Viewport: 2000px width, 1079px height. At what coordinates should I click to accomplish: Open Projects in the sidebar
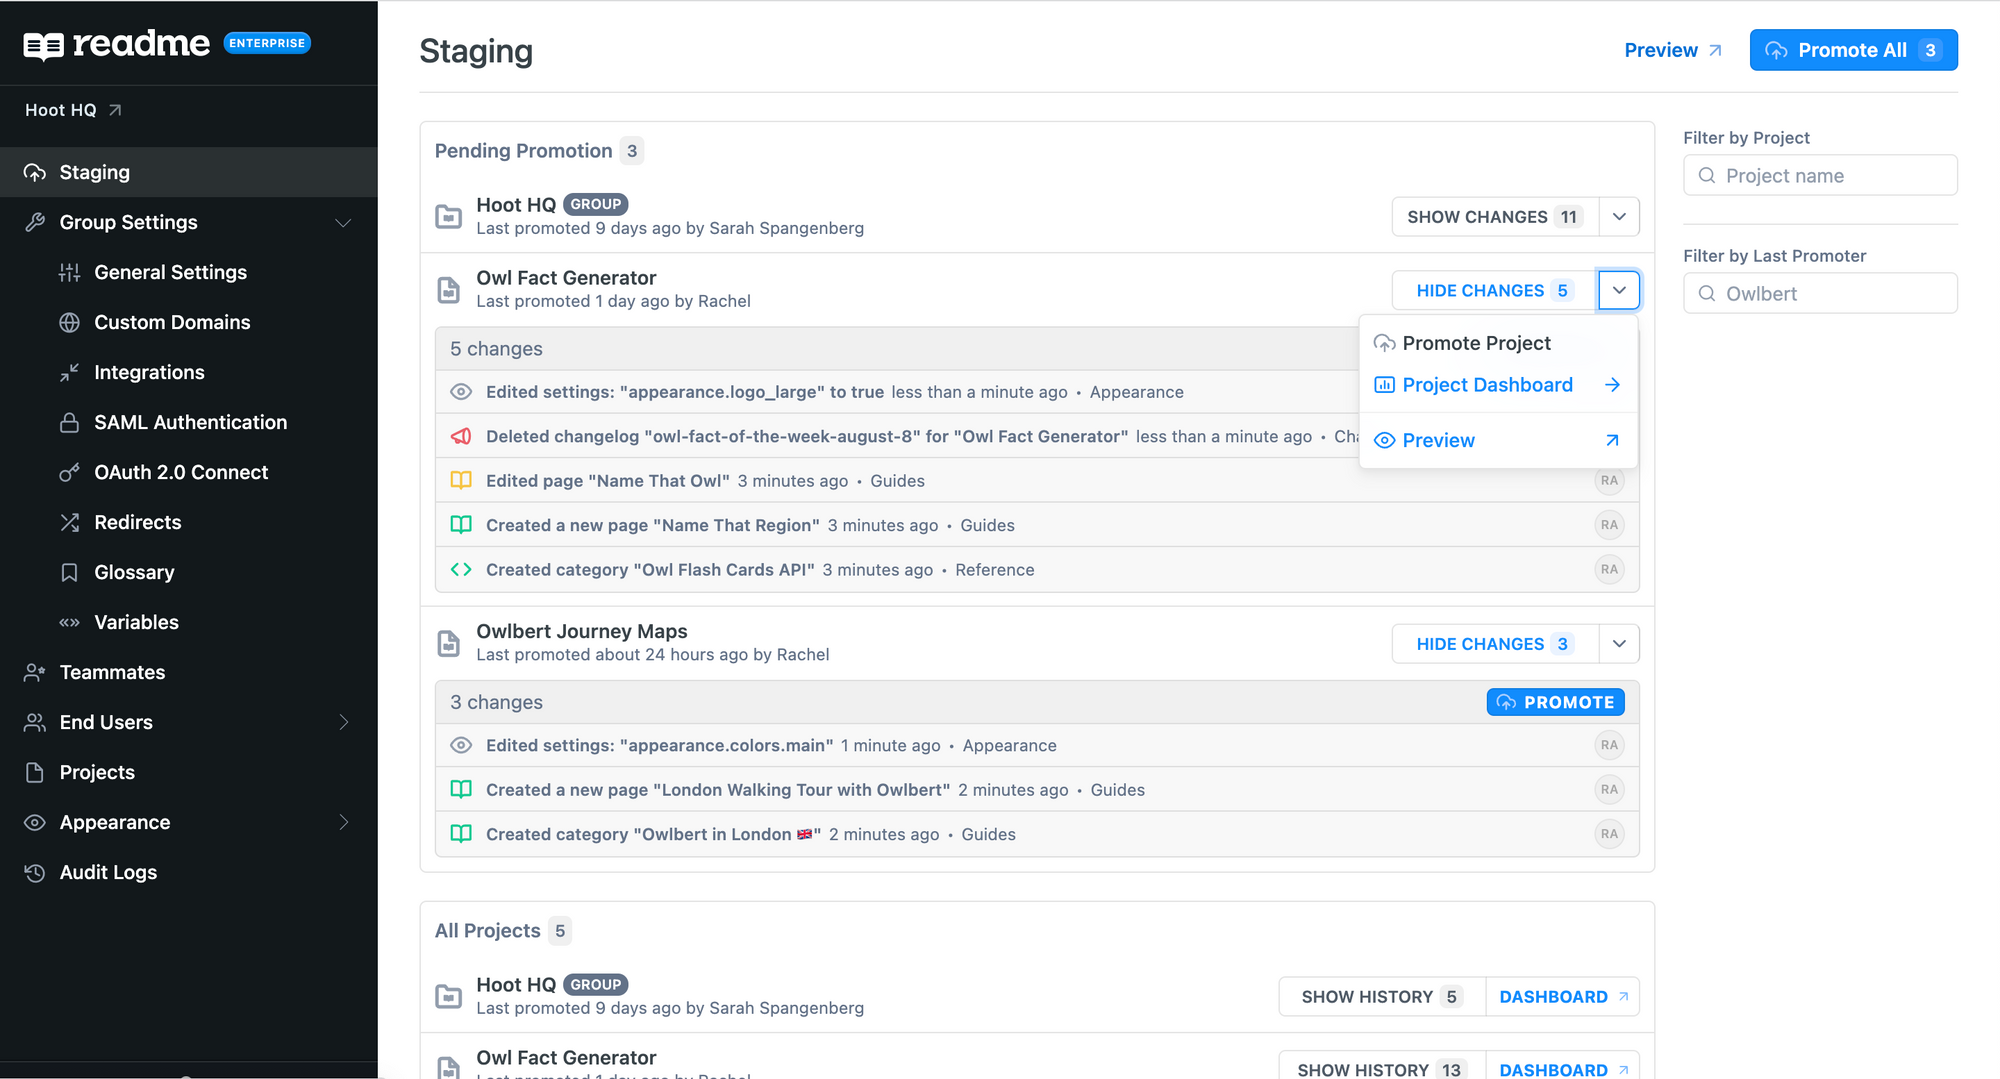(x=189, y=772)
